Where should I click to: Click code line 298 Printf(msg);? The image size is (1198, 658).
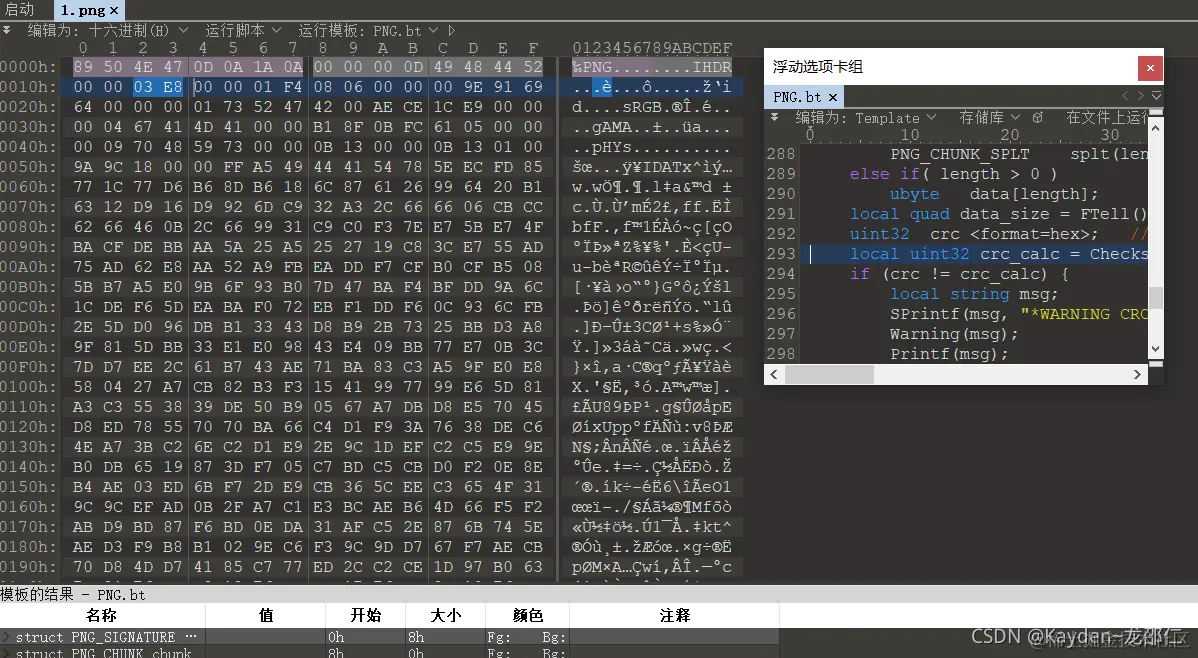[949, 354]
